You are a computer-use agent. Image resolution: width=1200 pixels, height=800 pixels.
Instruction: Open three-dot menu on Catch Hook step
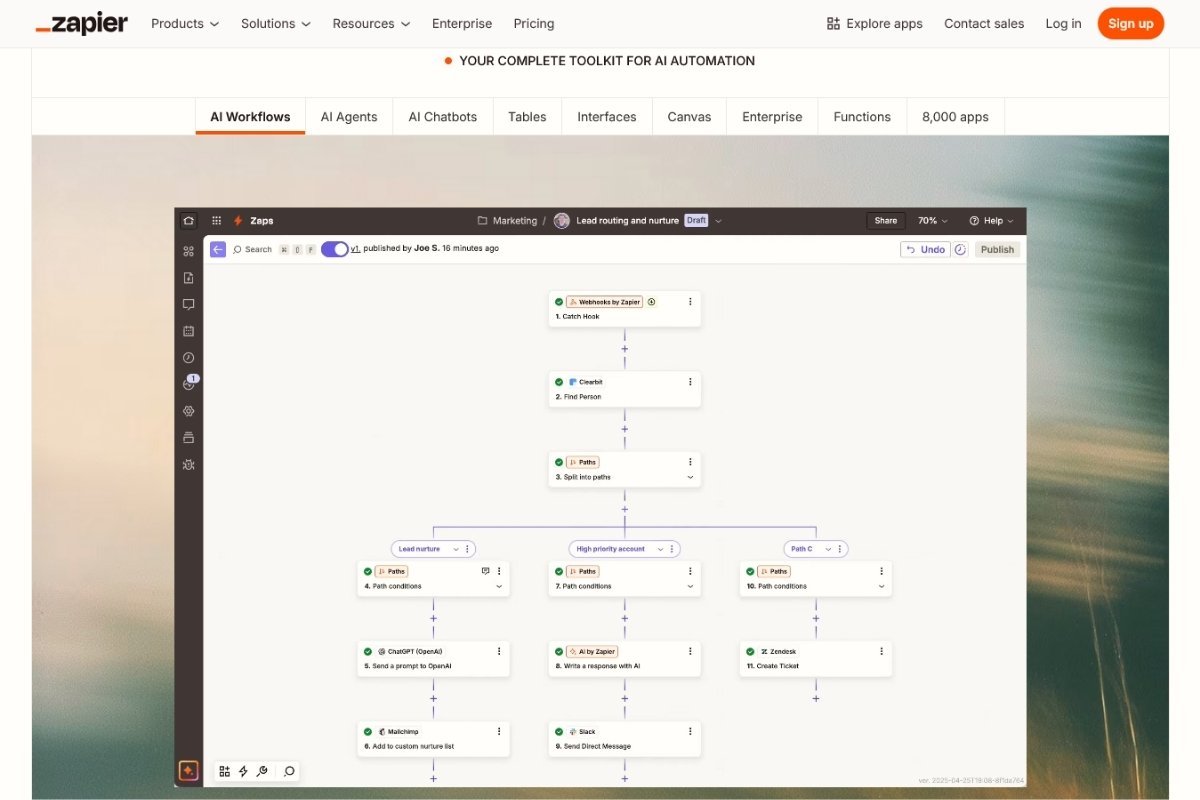(690, 301)
